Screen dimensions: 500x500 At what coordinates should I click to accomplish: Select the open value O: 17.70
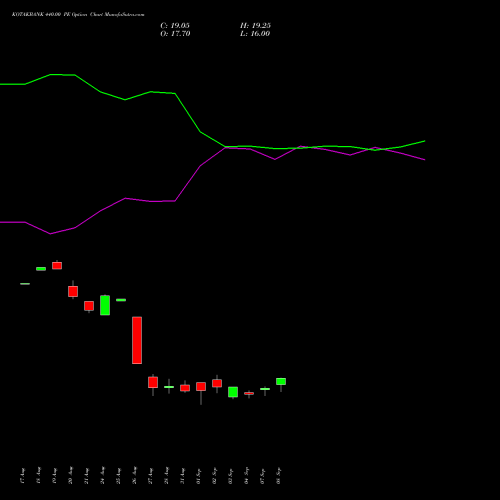point(175,34)
